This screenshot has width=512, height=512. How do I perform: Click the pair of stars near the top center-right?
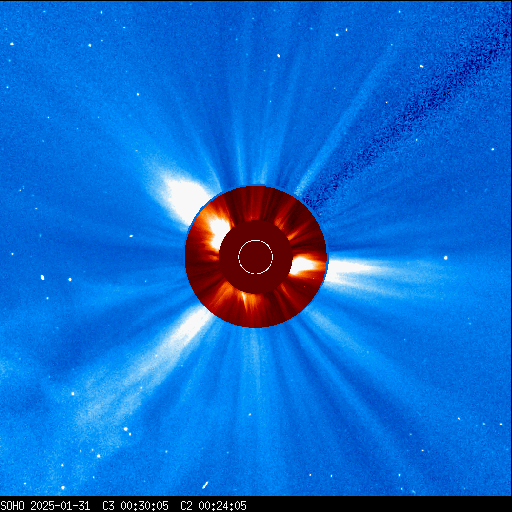pos(342,32)
